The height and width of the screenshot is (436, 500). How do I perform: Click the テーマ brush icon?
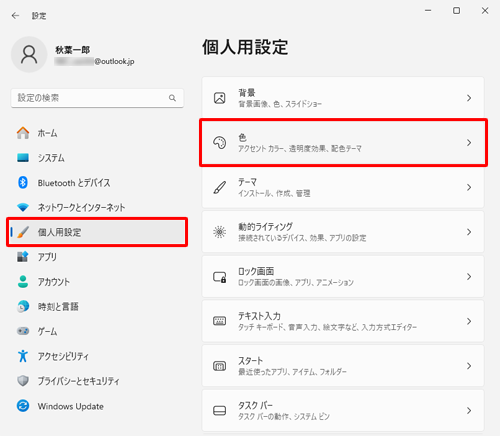point(219,187)
